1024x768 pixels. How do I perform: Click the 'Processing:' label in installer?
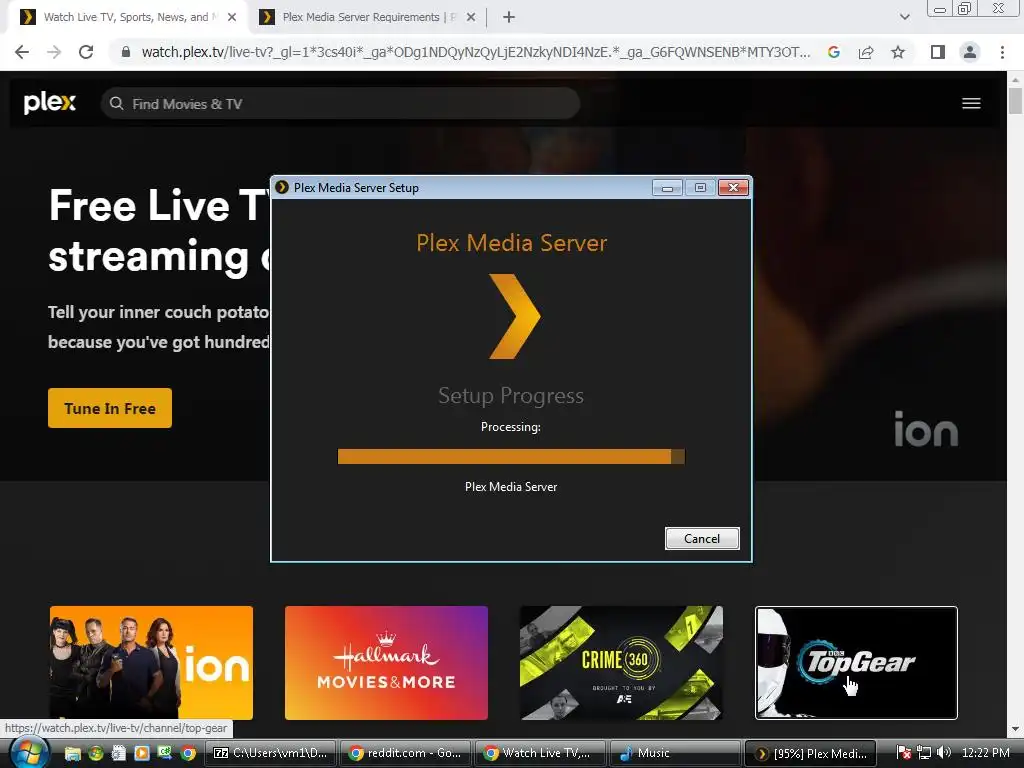511,426
